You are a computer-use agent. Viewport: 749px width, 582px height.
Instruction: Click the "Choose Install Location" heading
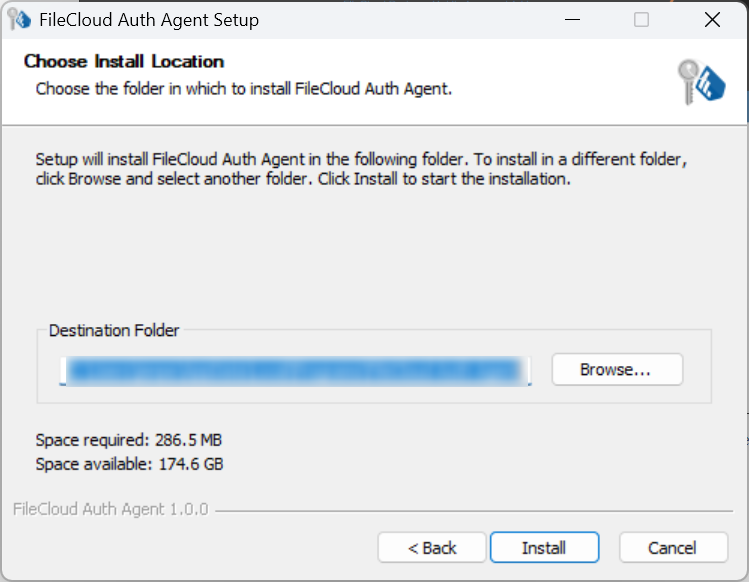pyautogui.click(x=124, y=62)
